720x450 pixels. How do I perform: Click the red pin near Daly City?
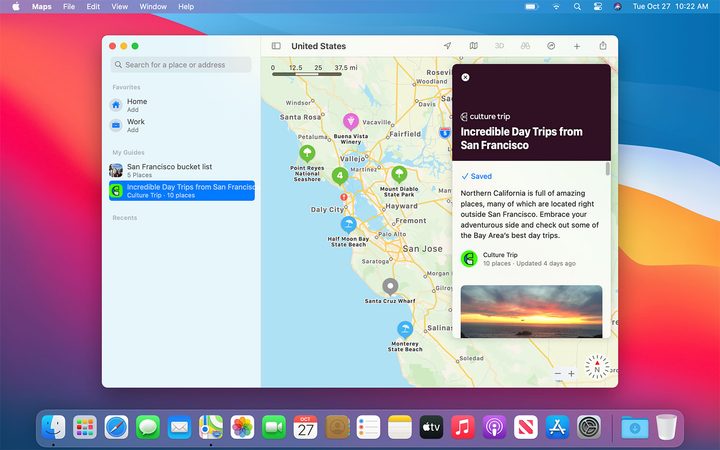tap(343, 197)
